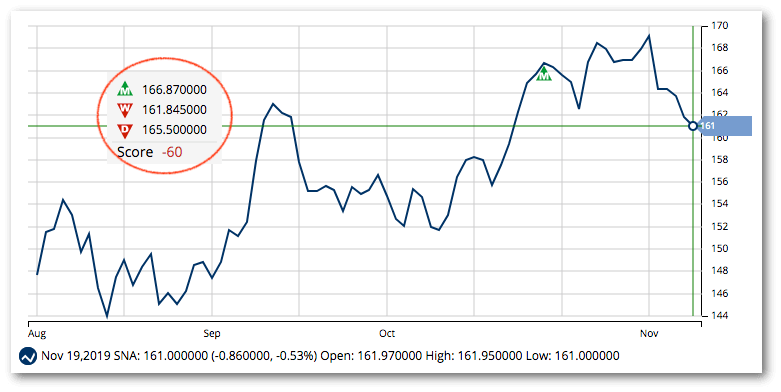Select the monthly value 166.870000
Image resolution: width=781 pixels, height=392 pixels.
[174, 90]
